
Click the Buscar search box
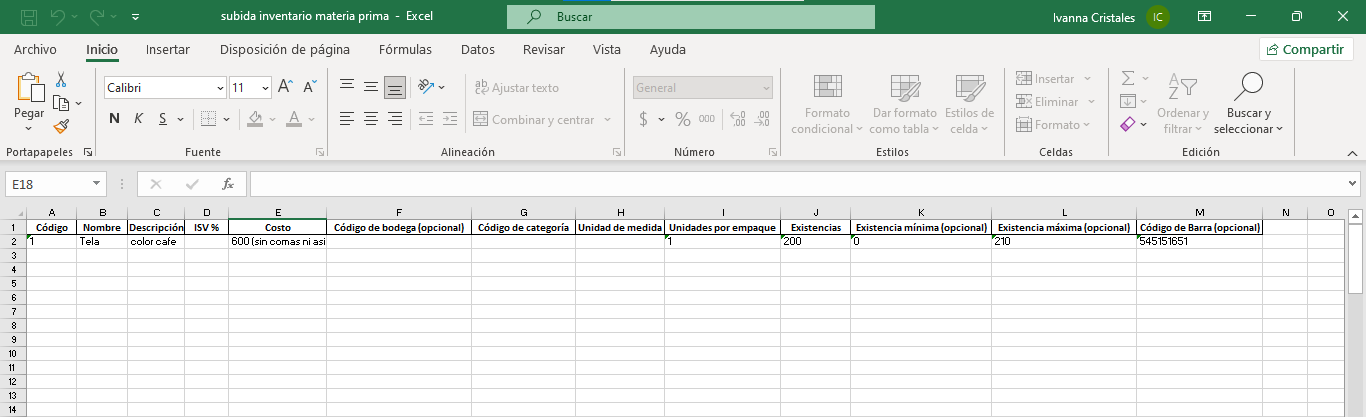pos(691,17)
